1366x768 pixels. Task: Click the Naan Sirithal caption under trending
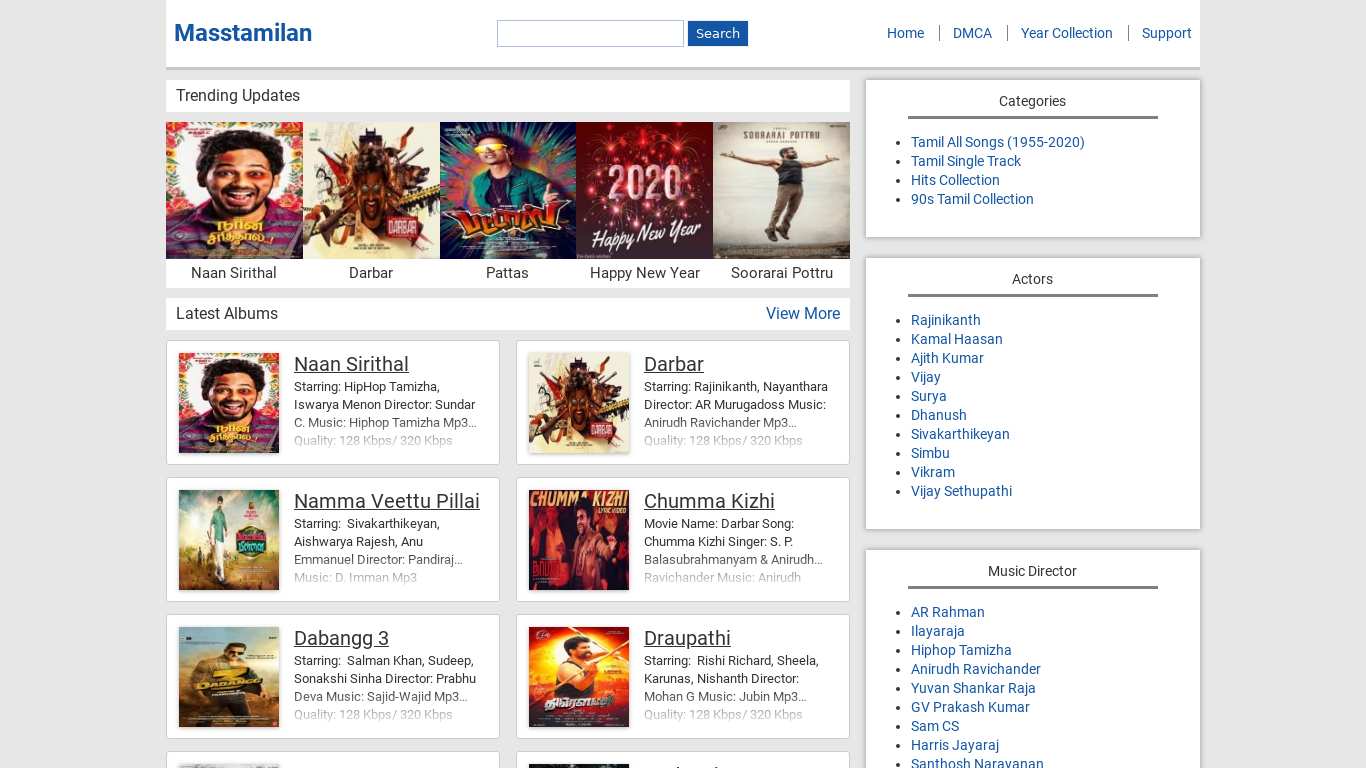234,273
